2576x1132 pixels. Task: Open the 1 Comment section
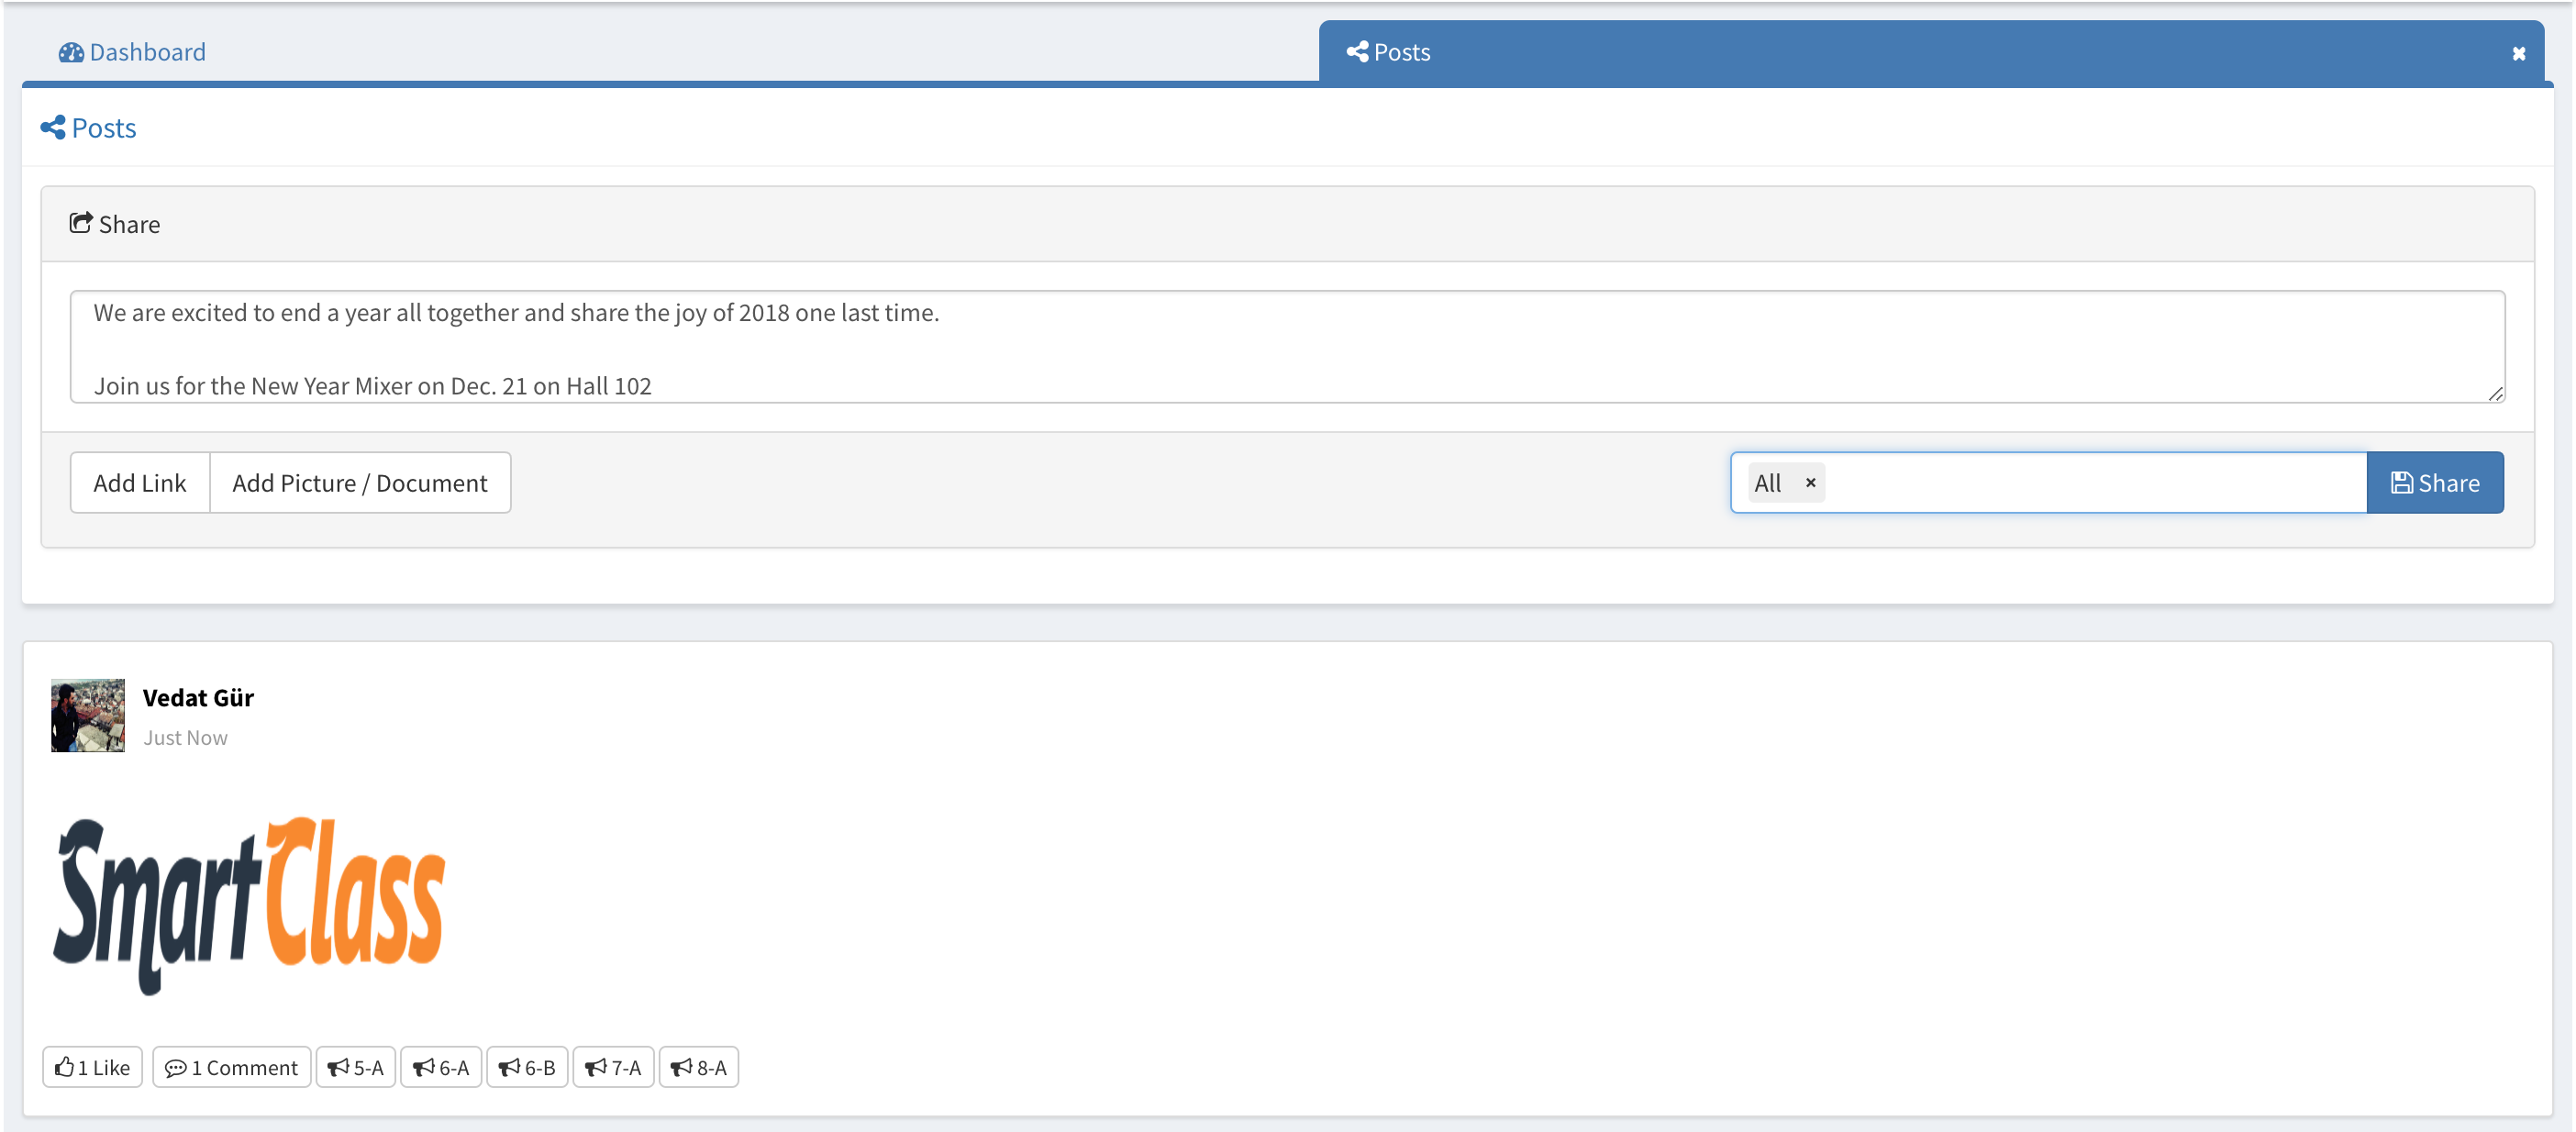coord(231,1067)
